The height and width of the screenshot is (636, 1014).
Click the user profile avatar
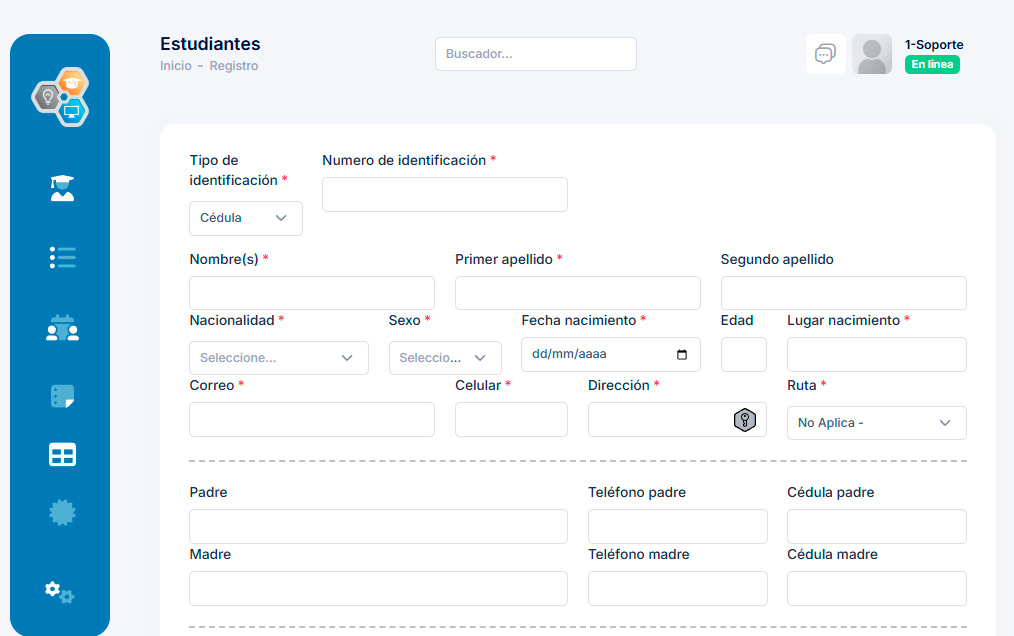pos(871,54)
